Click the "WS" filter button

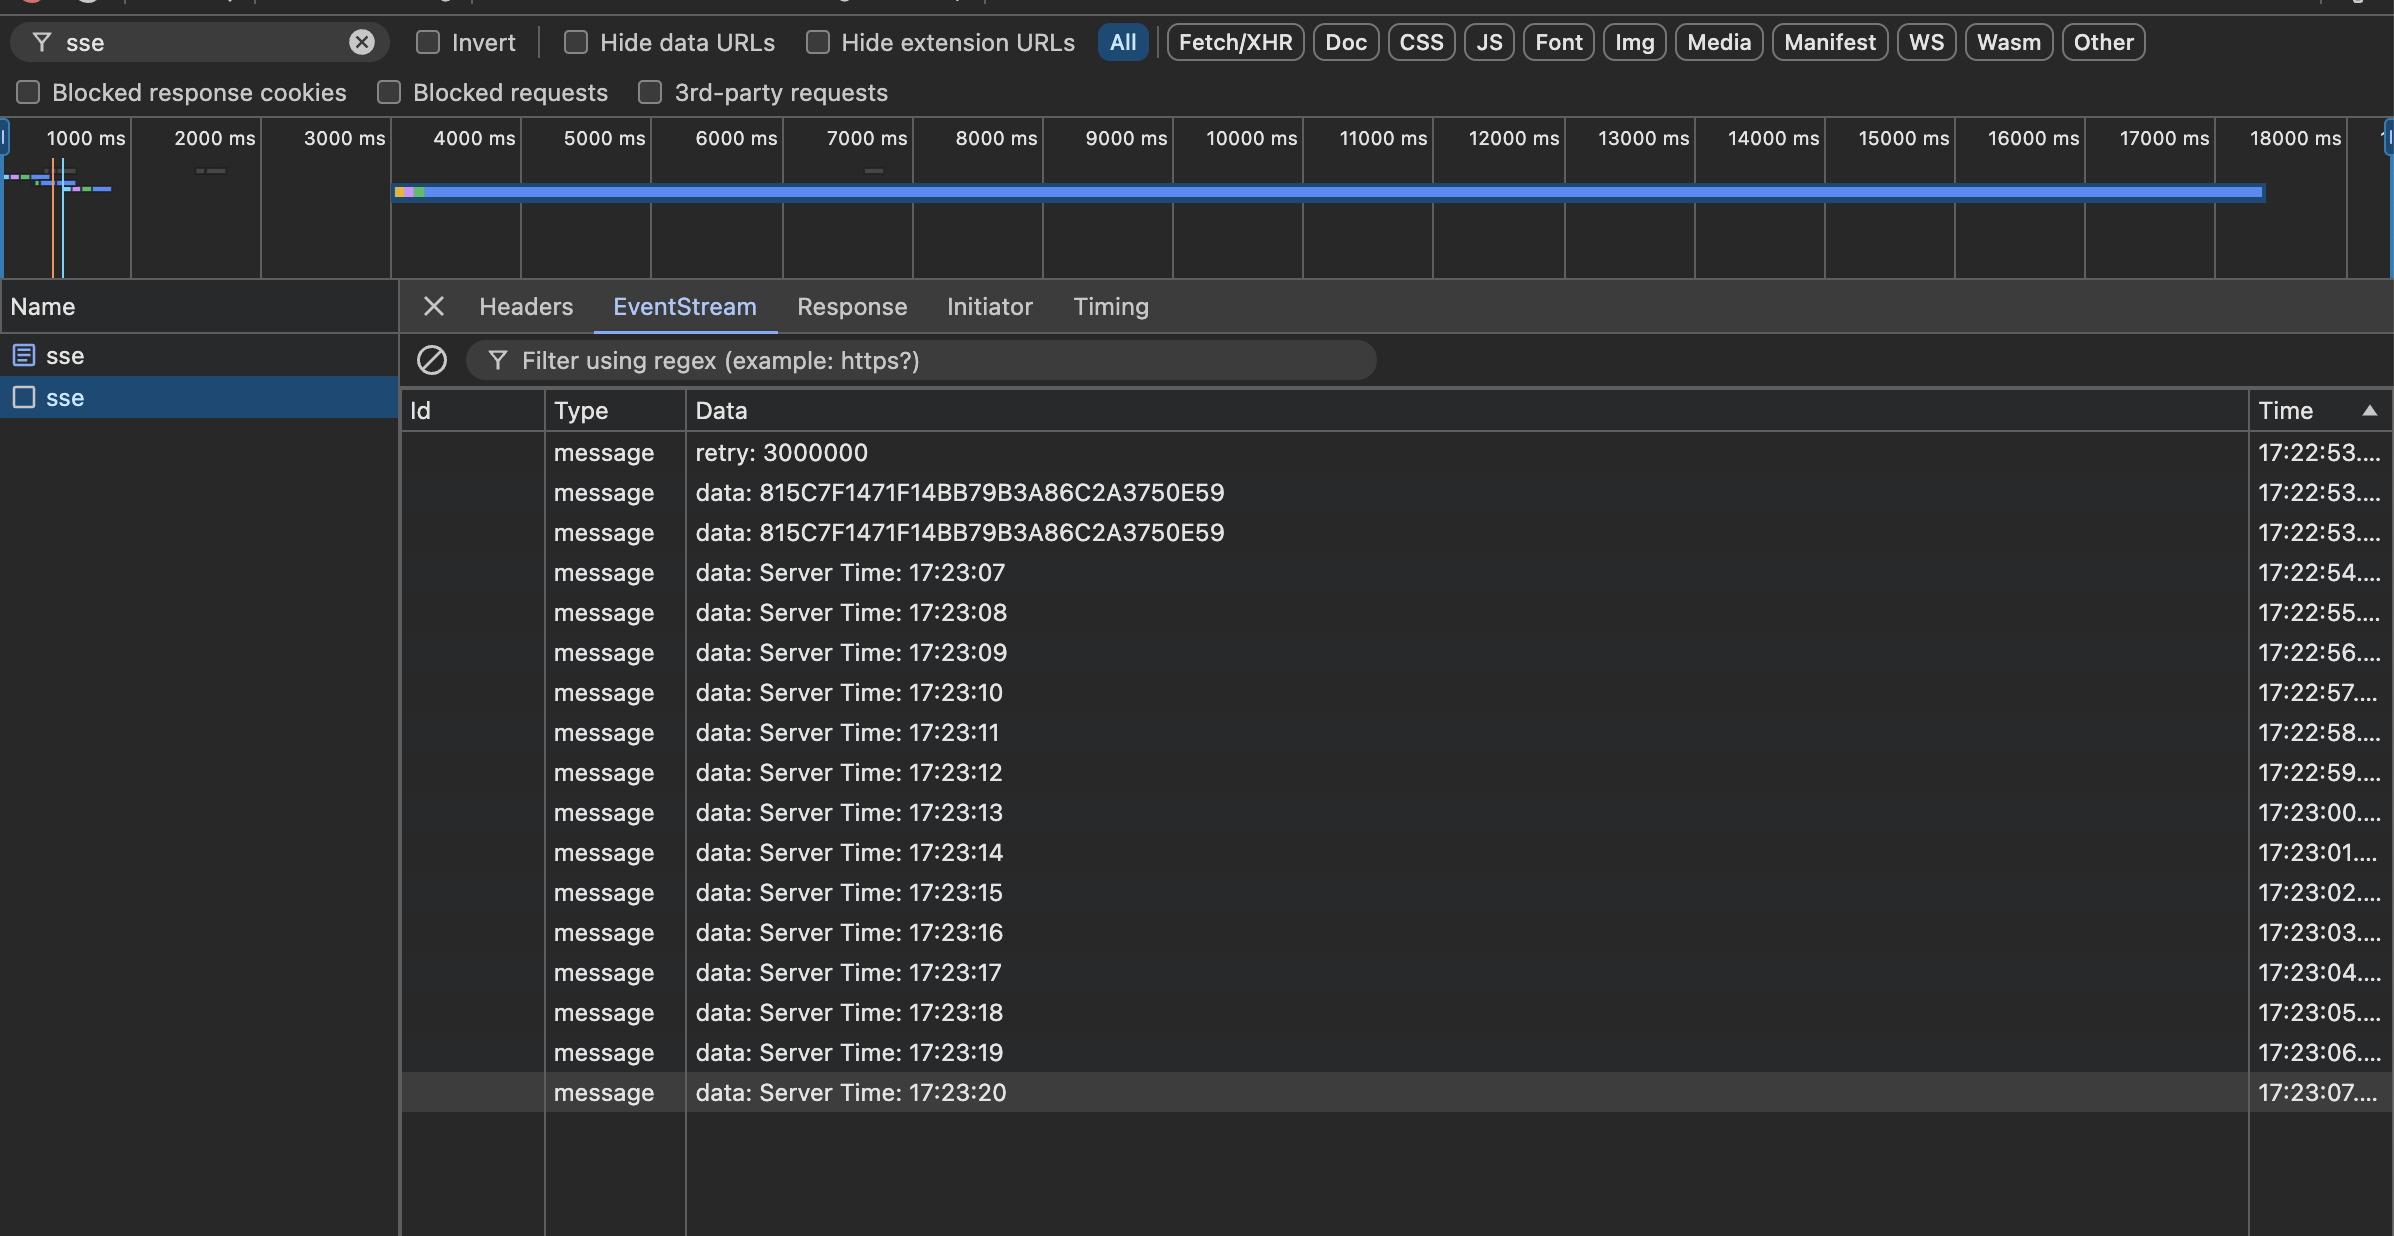1925,42
